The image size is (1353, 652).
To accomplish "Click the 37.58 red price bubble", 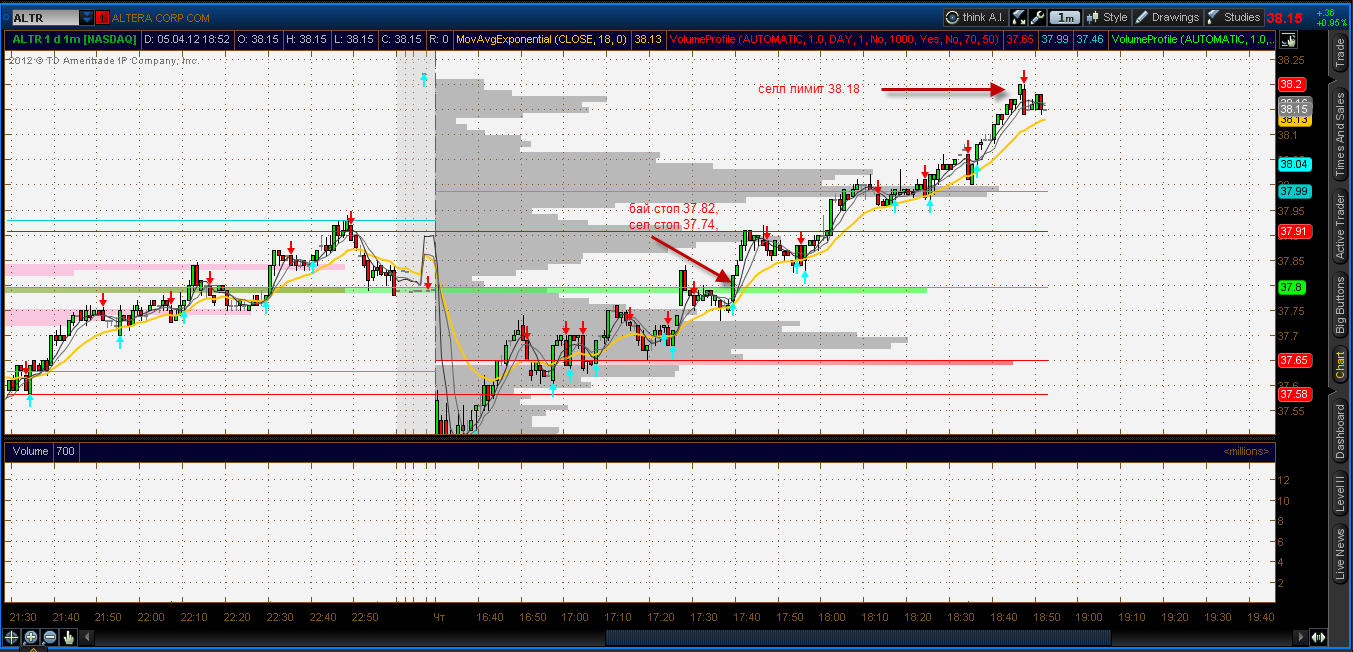I will tap(1294, 394).
